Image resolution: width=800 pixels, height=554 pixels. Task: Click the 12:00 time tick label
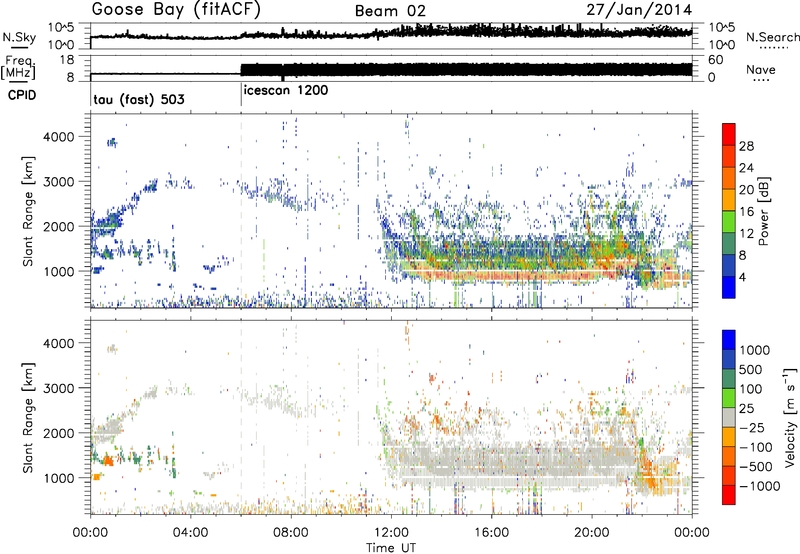pyautogui.click(x=391, y=533)
